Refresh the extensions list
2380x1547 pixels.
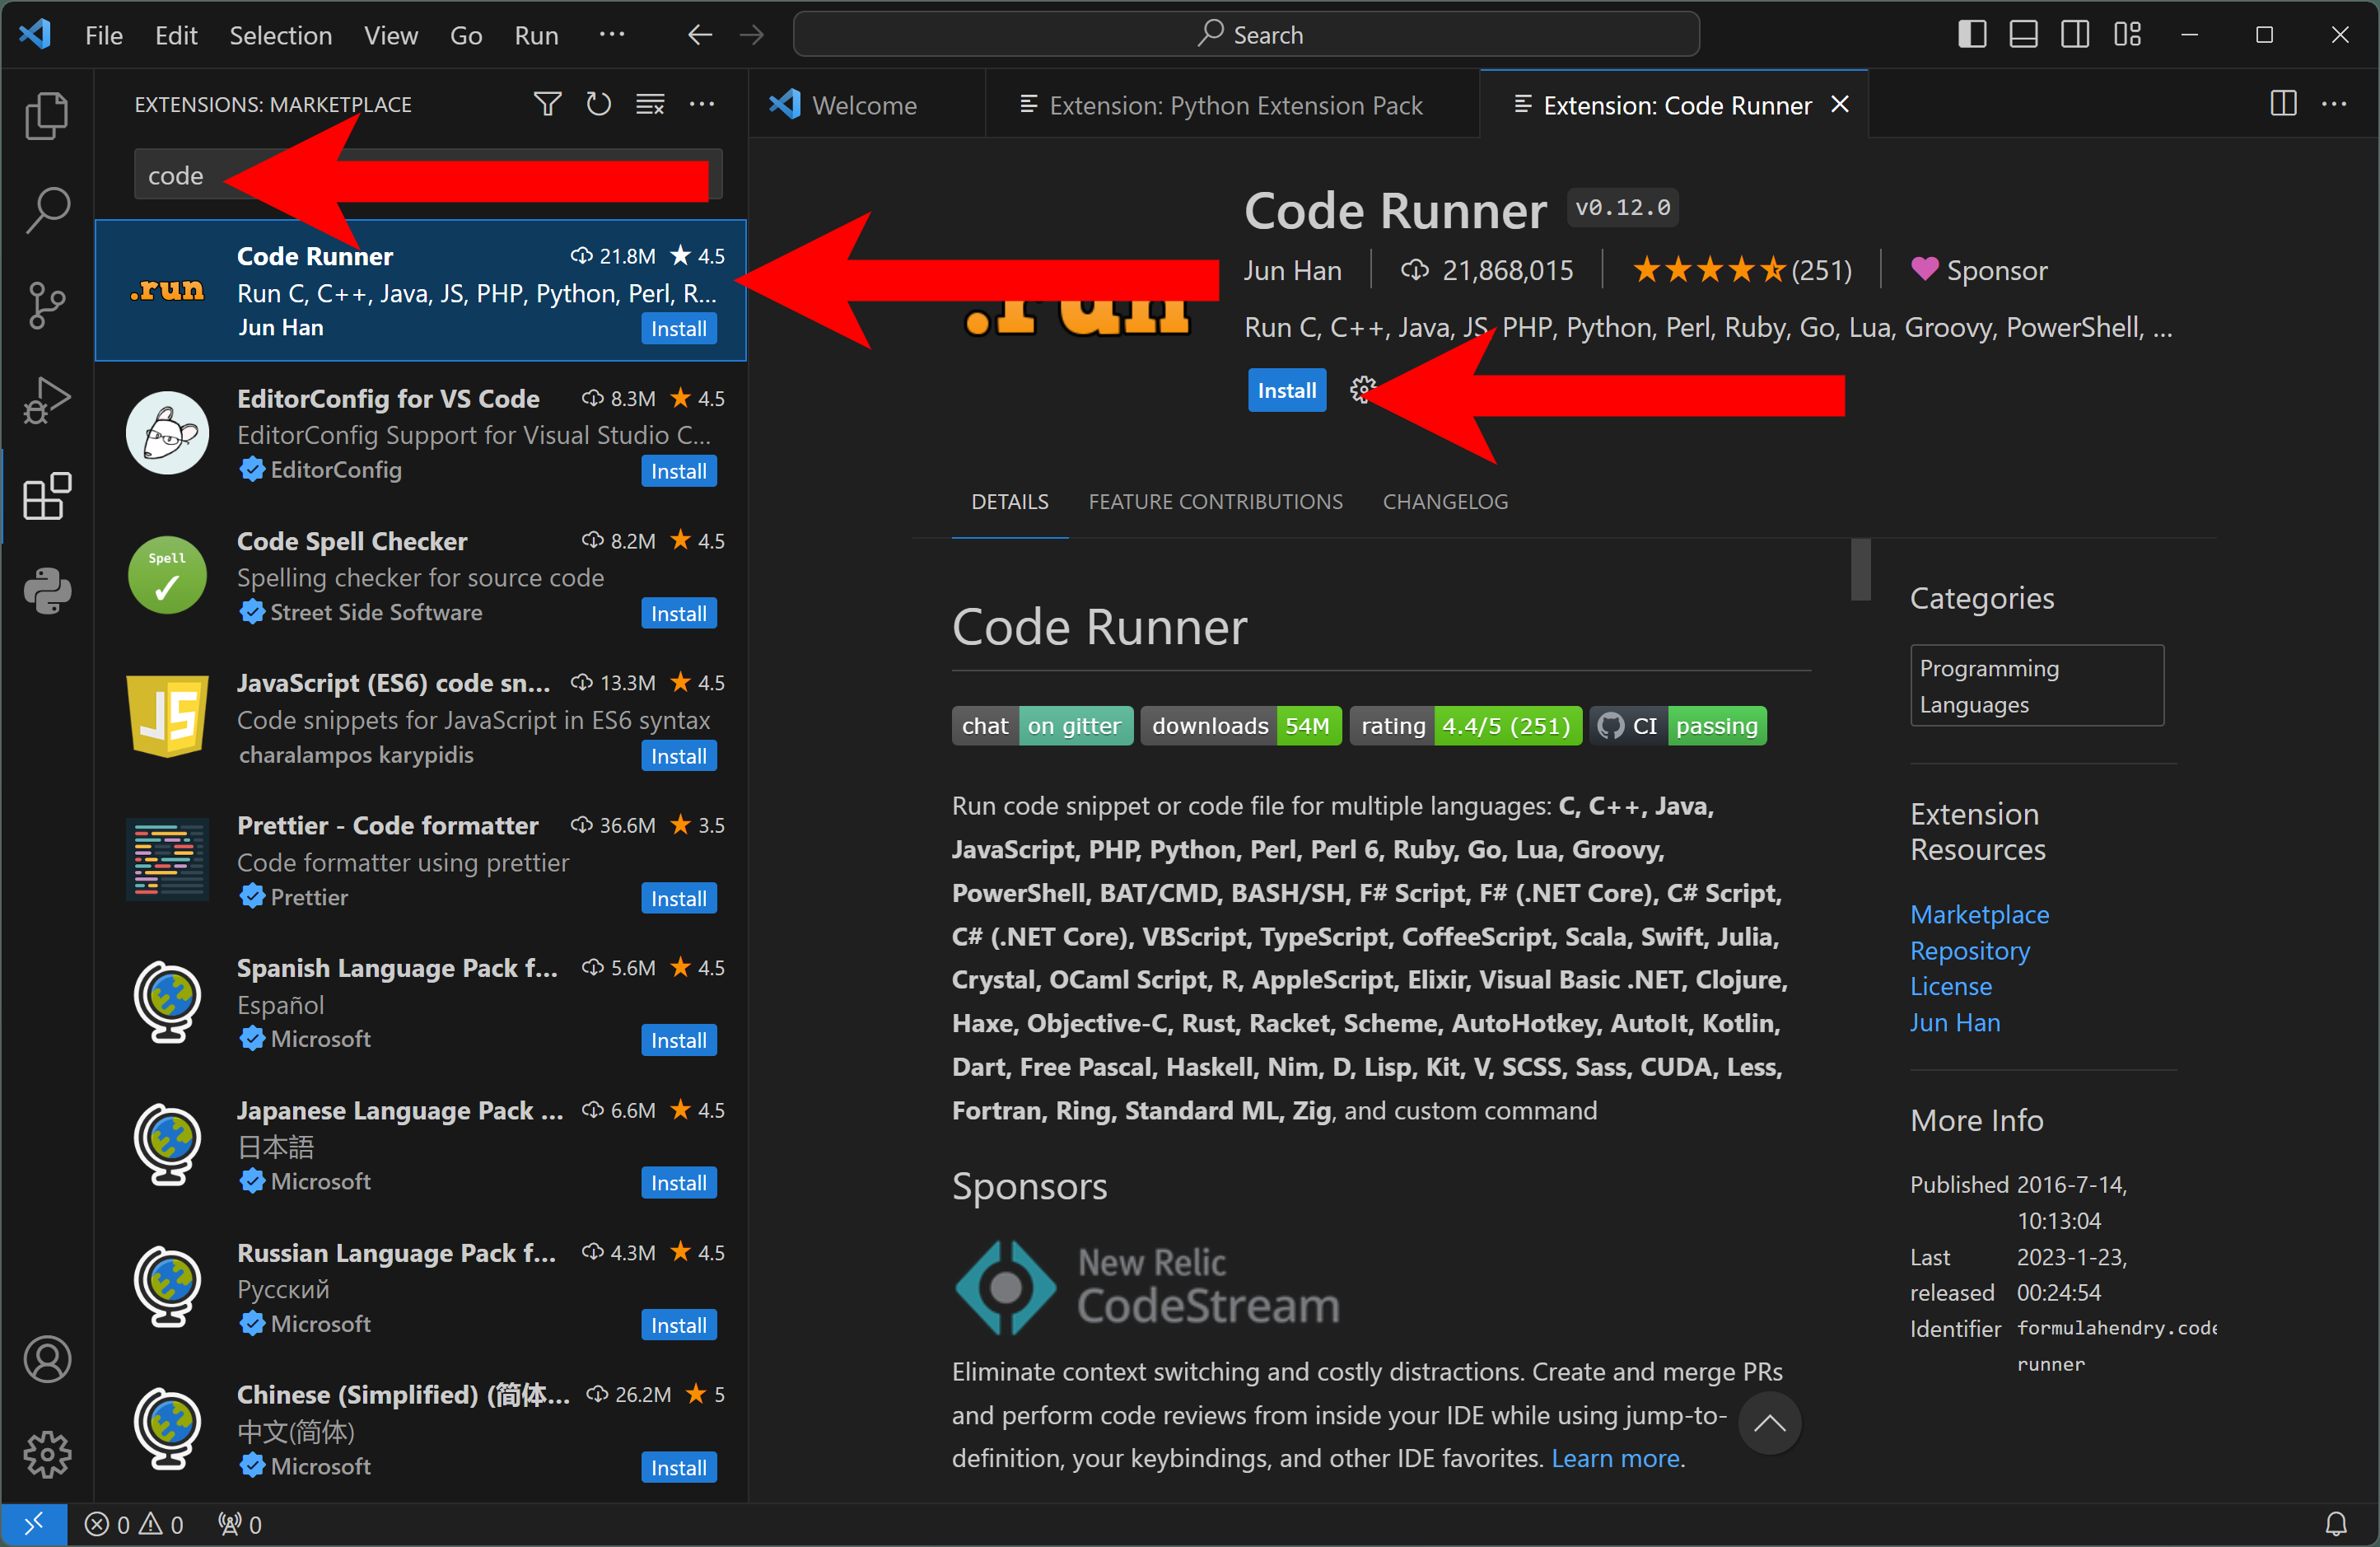pyautogui.click(x=599, y=104)
